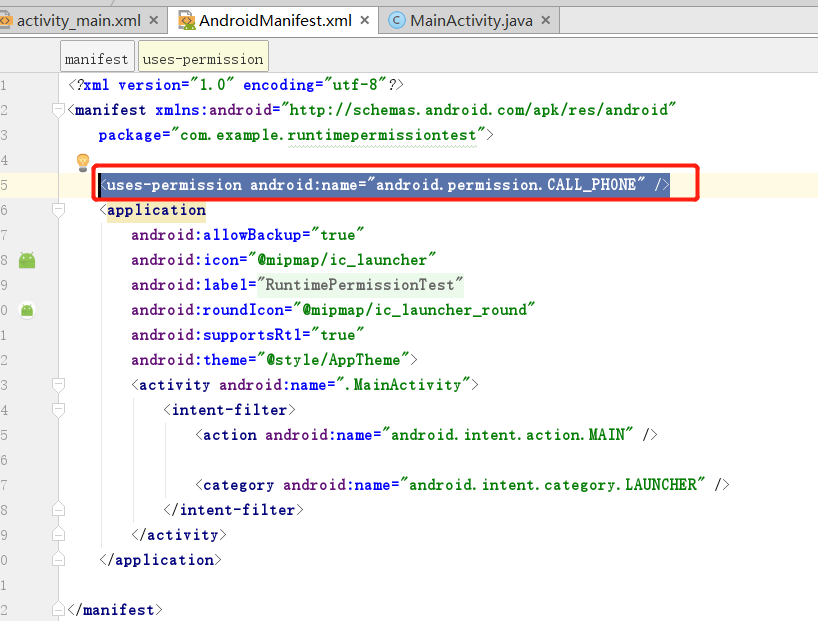
Task: Select the AndroidManifest.xml tab
Action: pyautogui.click(x=275, y=21)
